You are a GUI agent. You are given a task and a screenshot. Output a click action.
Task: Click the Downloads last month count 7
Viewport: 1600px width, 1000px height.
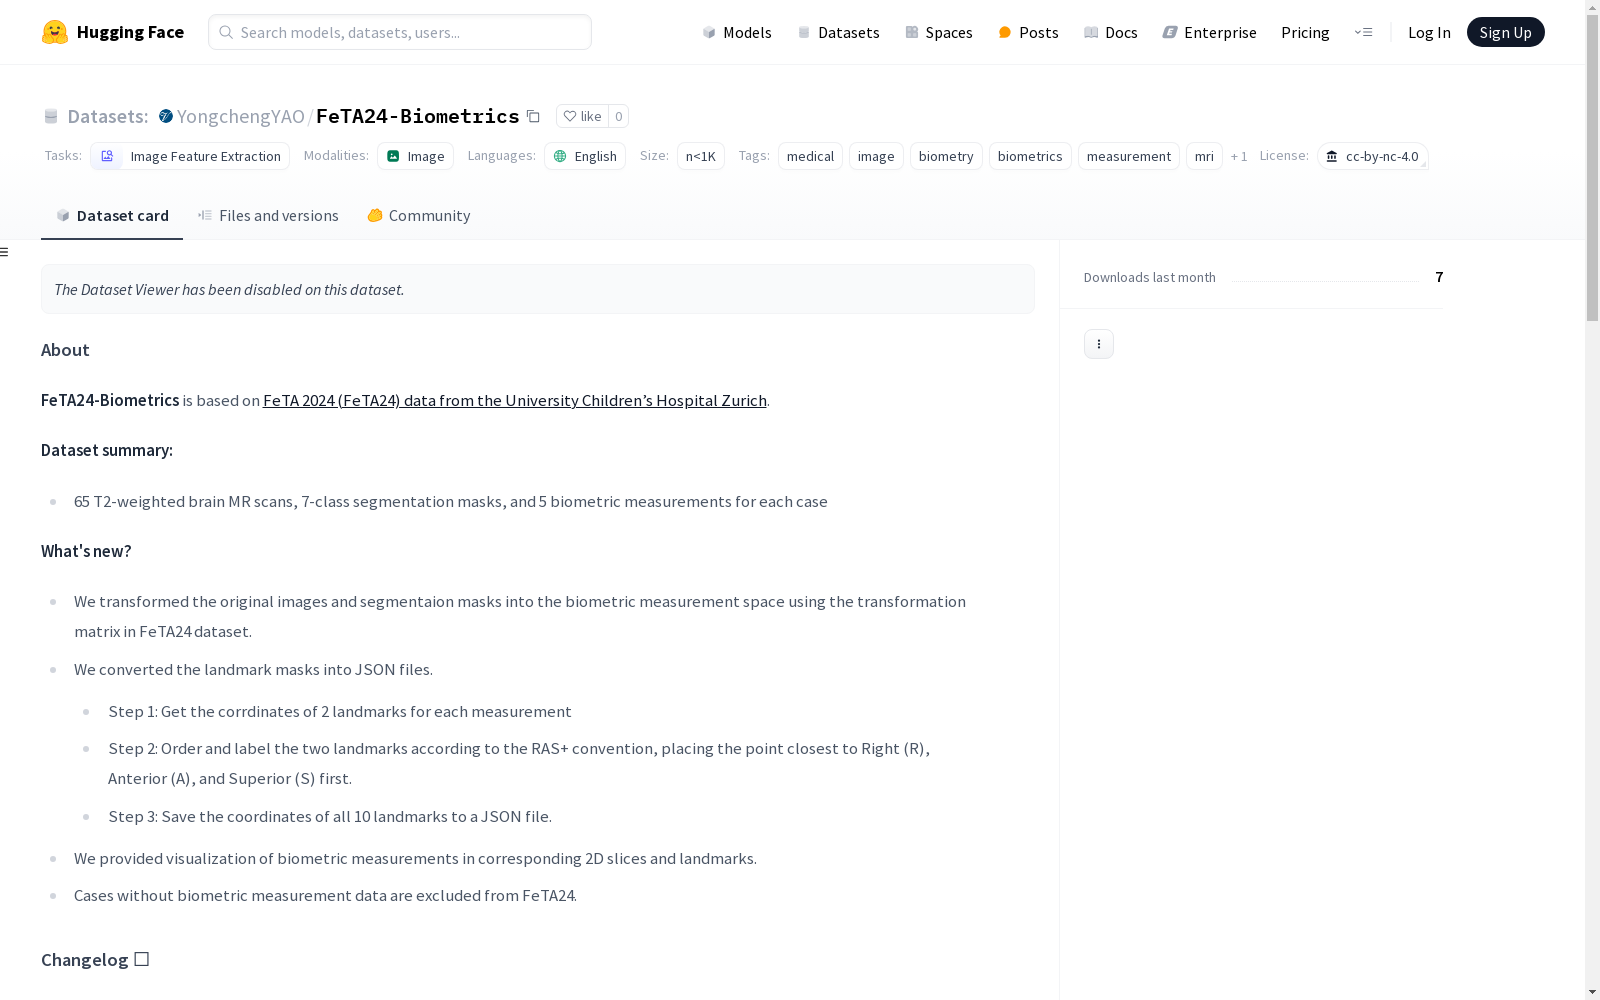click(1439, 277)
